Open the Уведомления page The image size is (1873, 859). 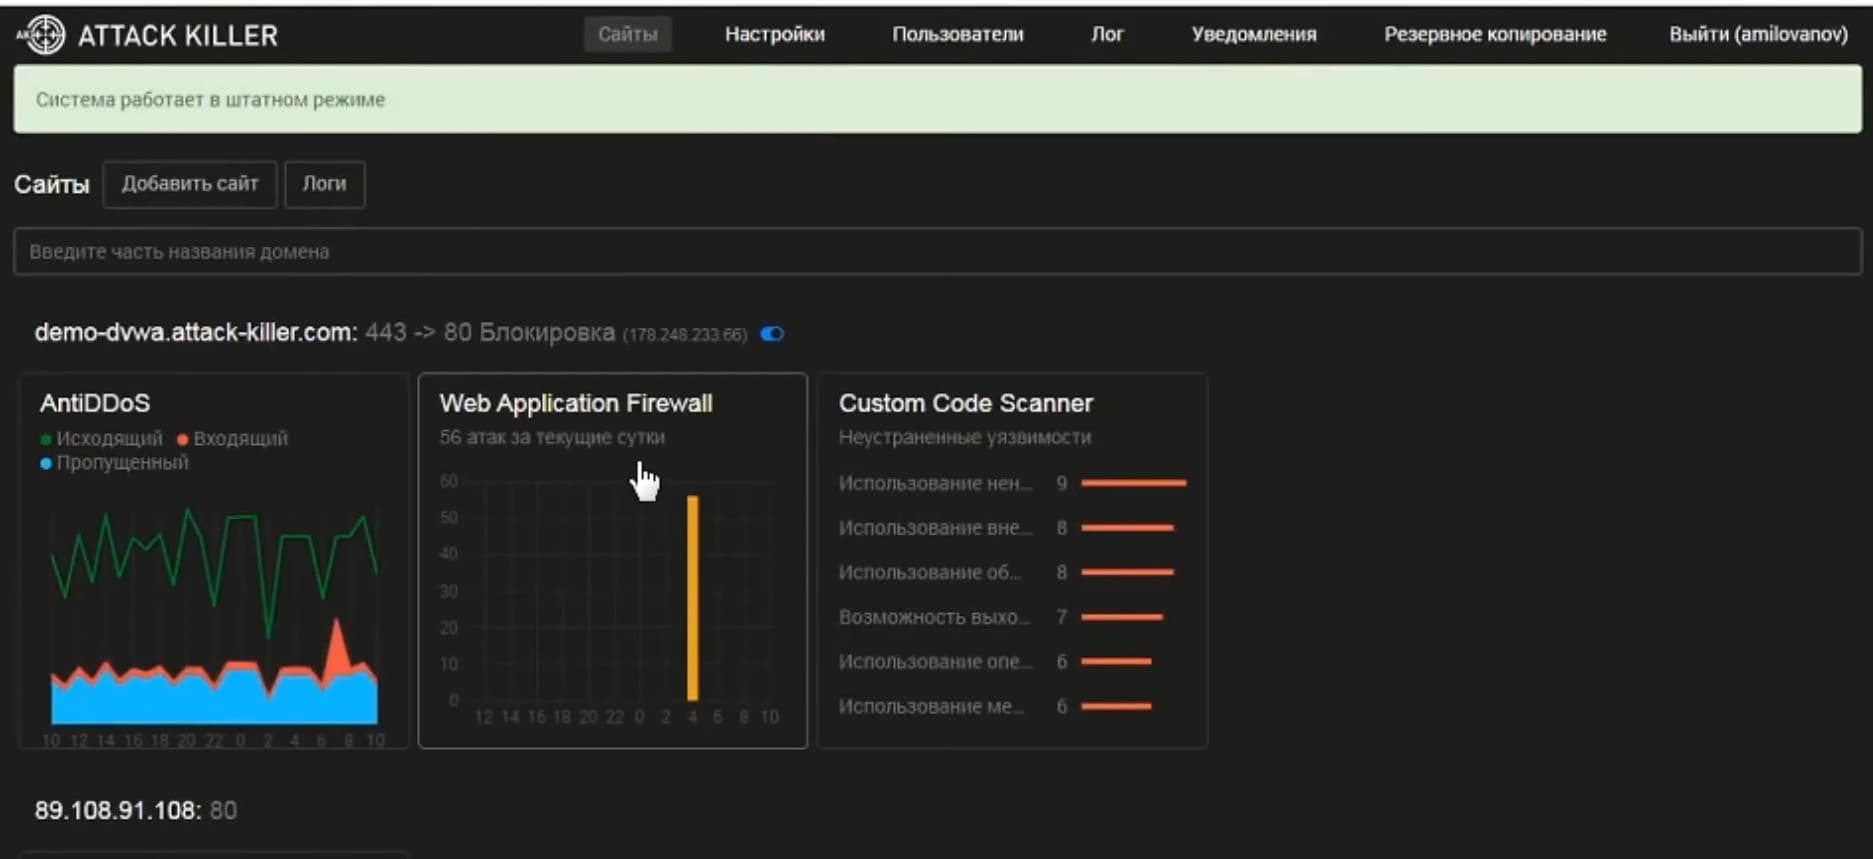1253,34
